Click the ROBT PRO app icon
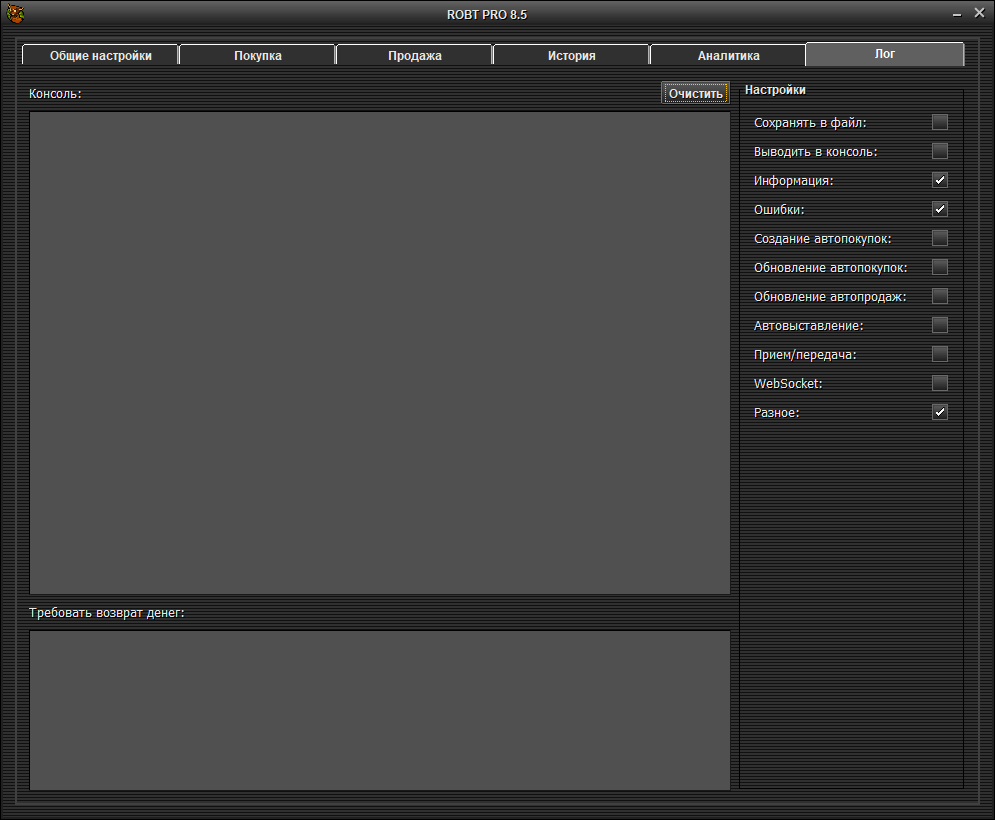The height and width of the screenshot is (820, 995). coord(15,14)
